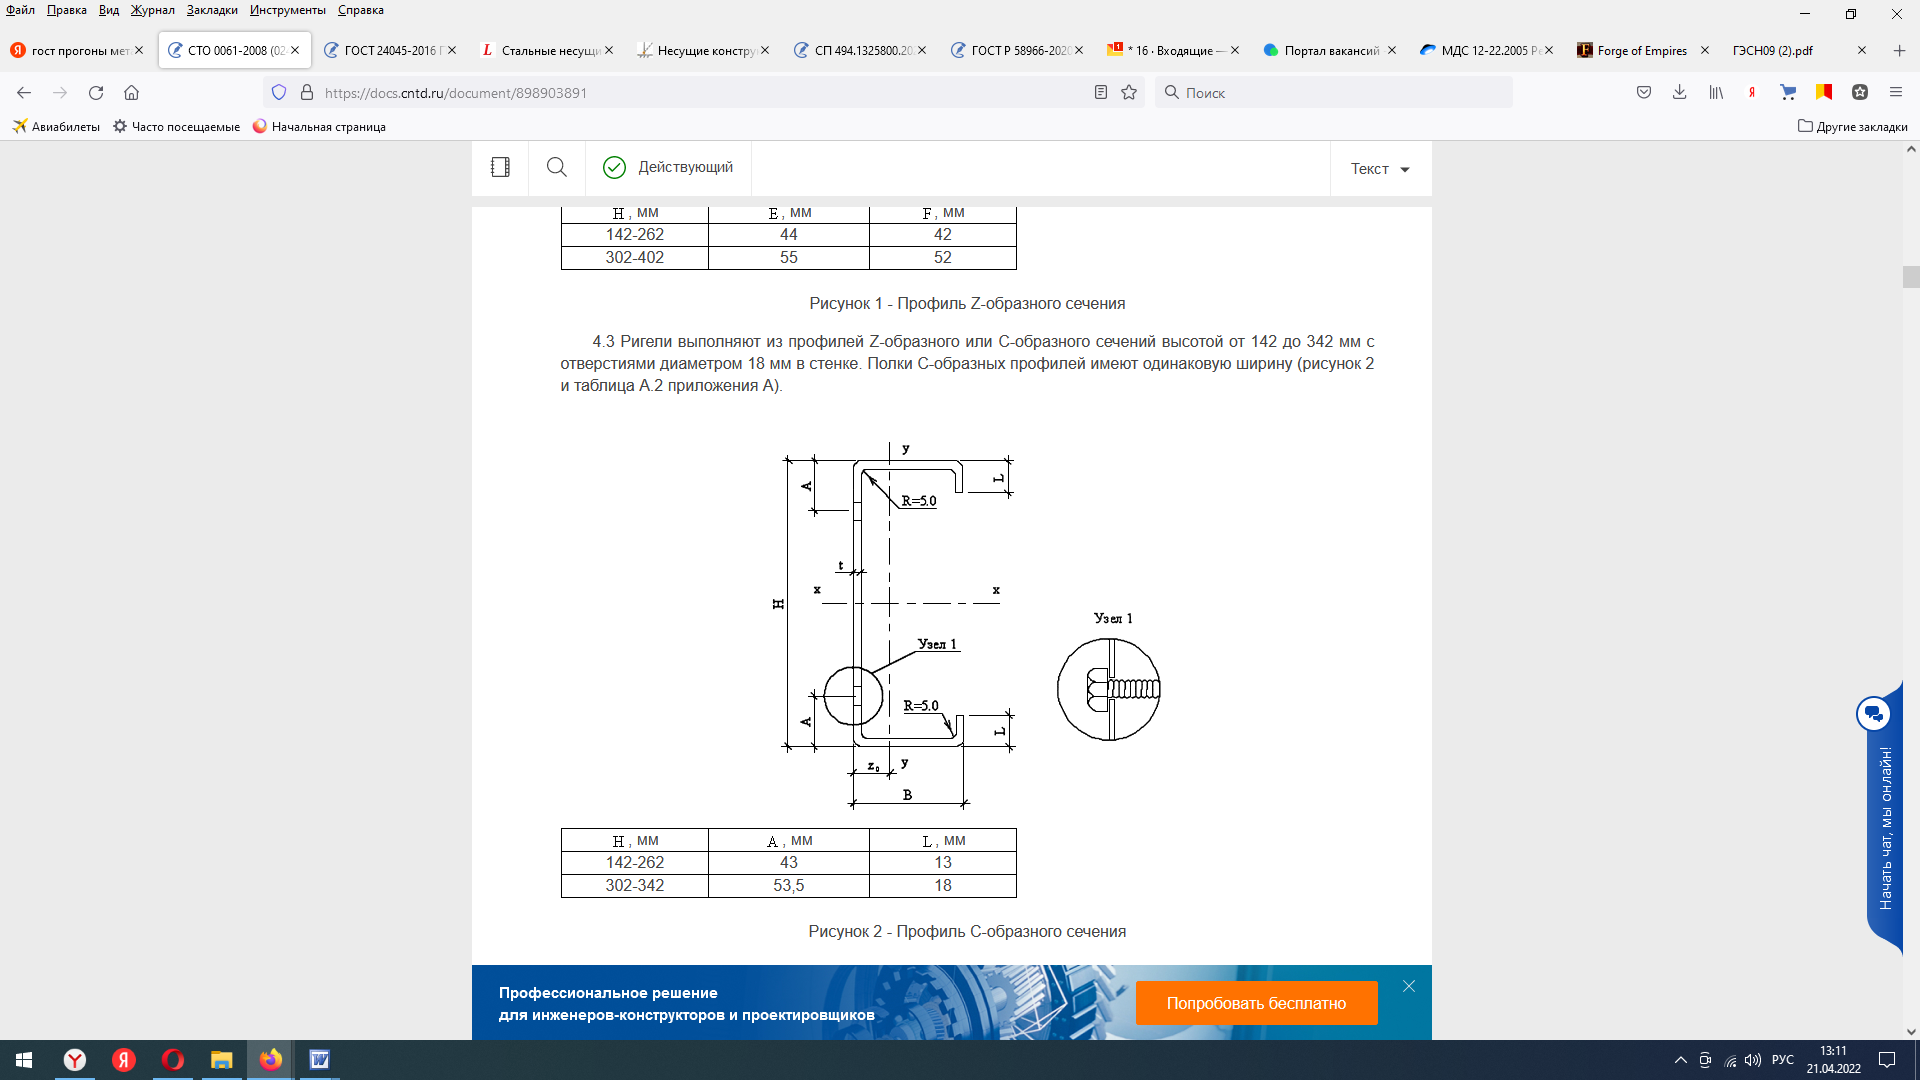Viewport: 1920px width, 1080px height.
Task: Toggle reader view in address bar
Action: tap(1100, 92)
